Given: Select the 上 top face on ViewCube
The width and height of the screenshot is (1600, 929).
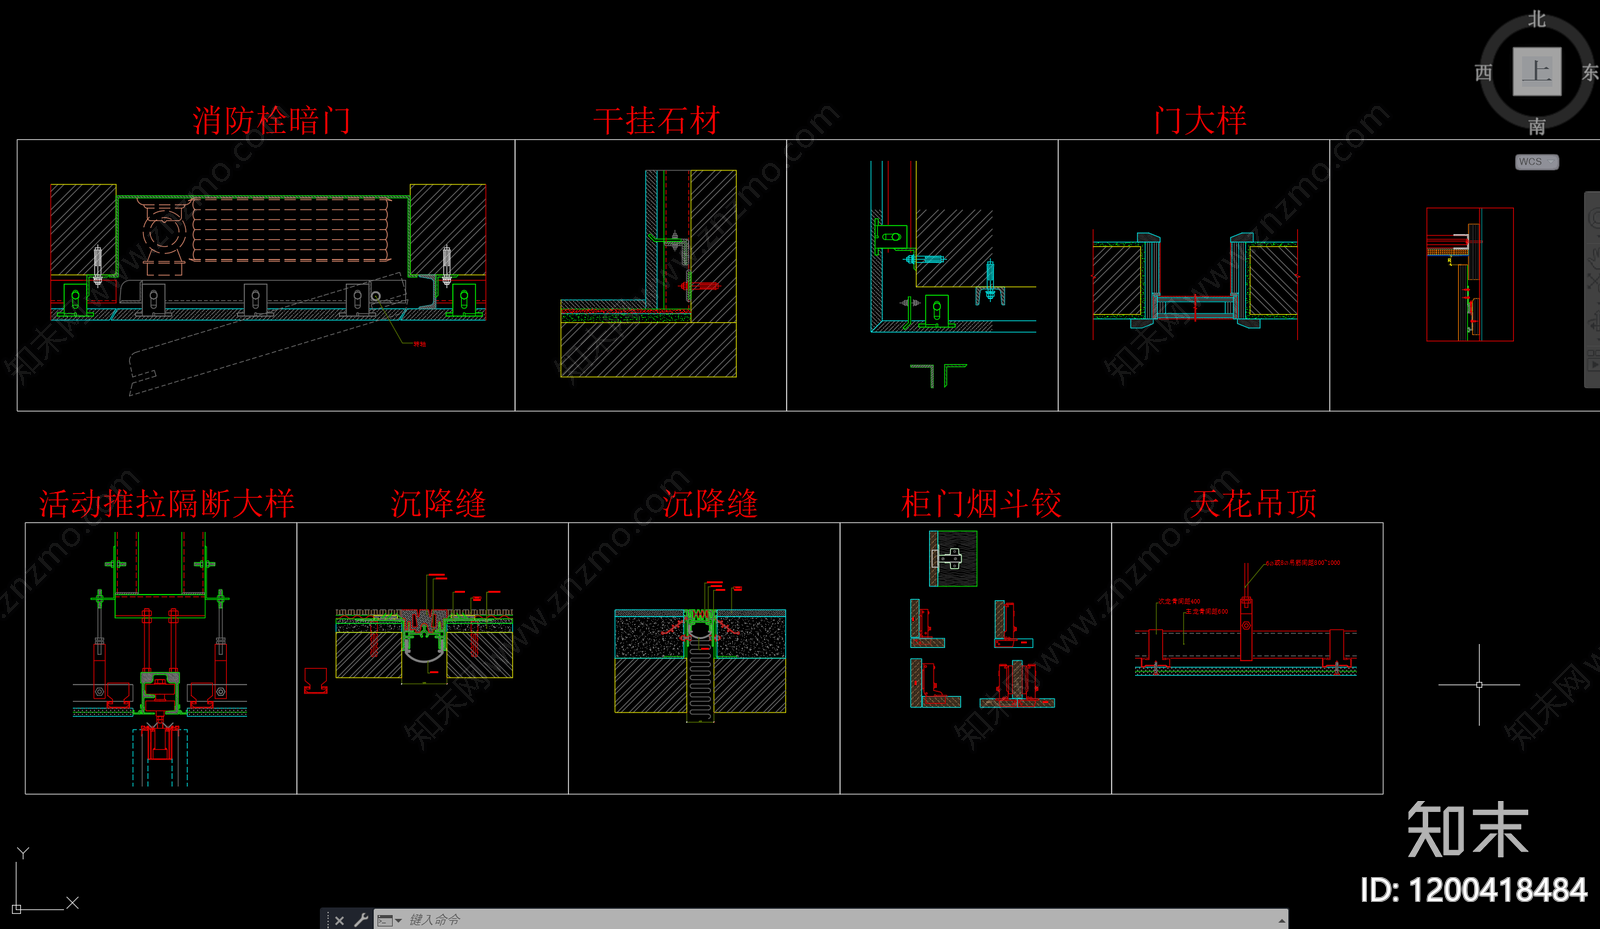Looking at the screenshot, I should (1536, 71).
